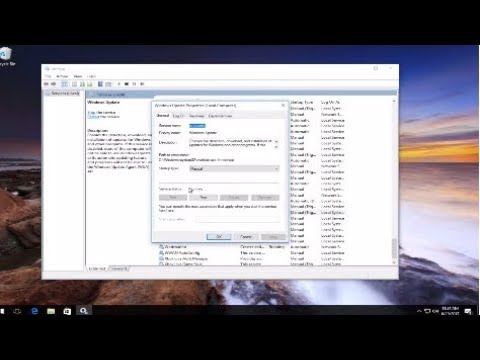Click the Pause button under Service status
Viewport: 480px width, 360px height.
click(x=234, y=197)
